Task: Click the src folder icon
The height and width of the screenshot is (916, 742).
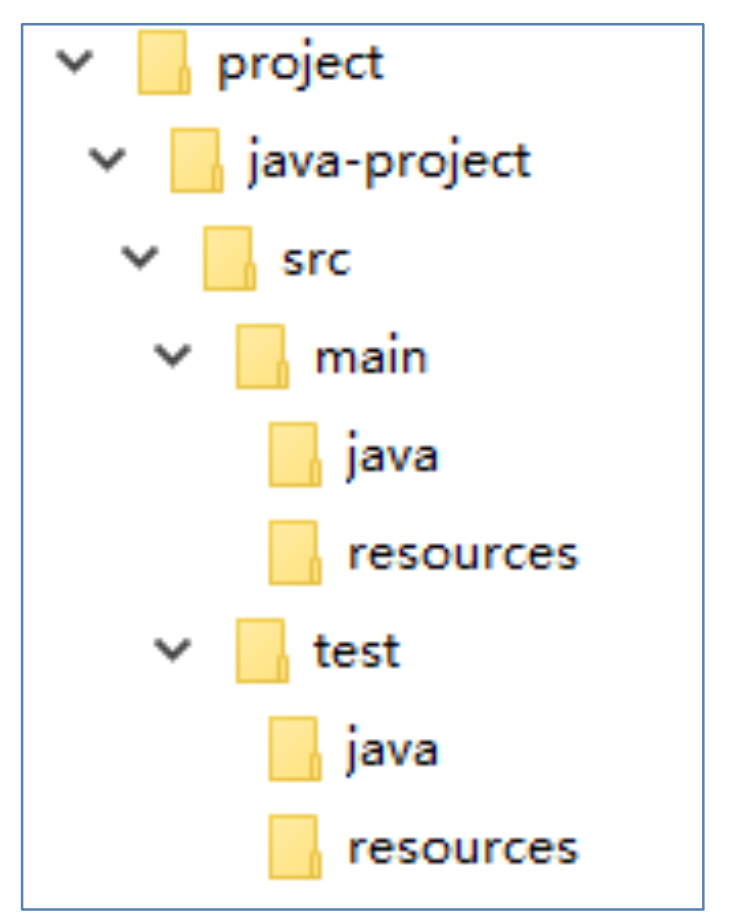Action: tap(230, 259)
